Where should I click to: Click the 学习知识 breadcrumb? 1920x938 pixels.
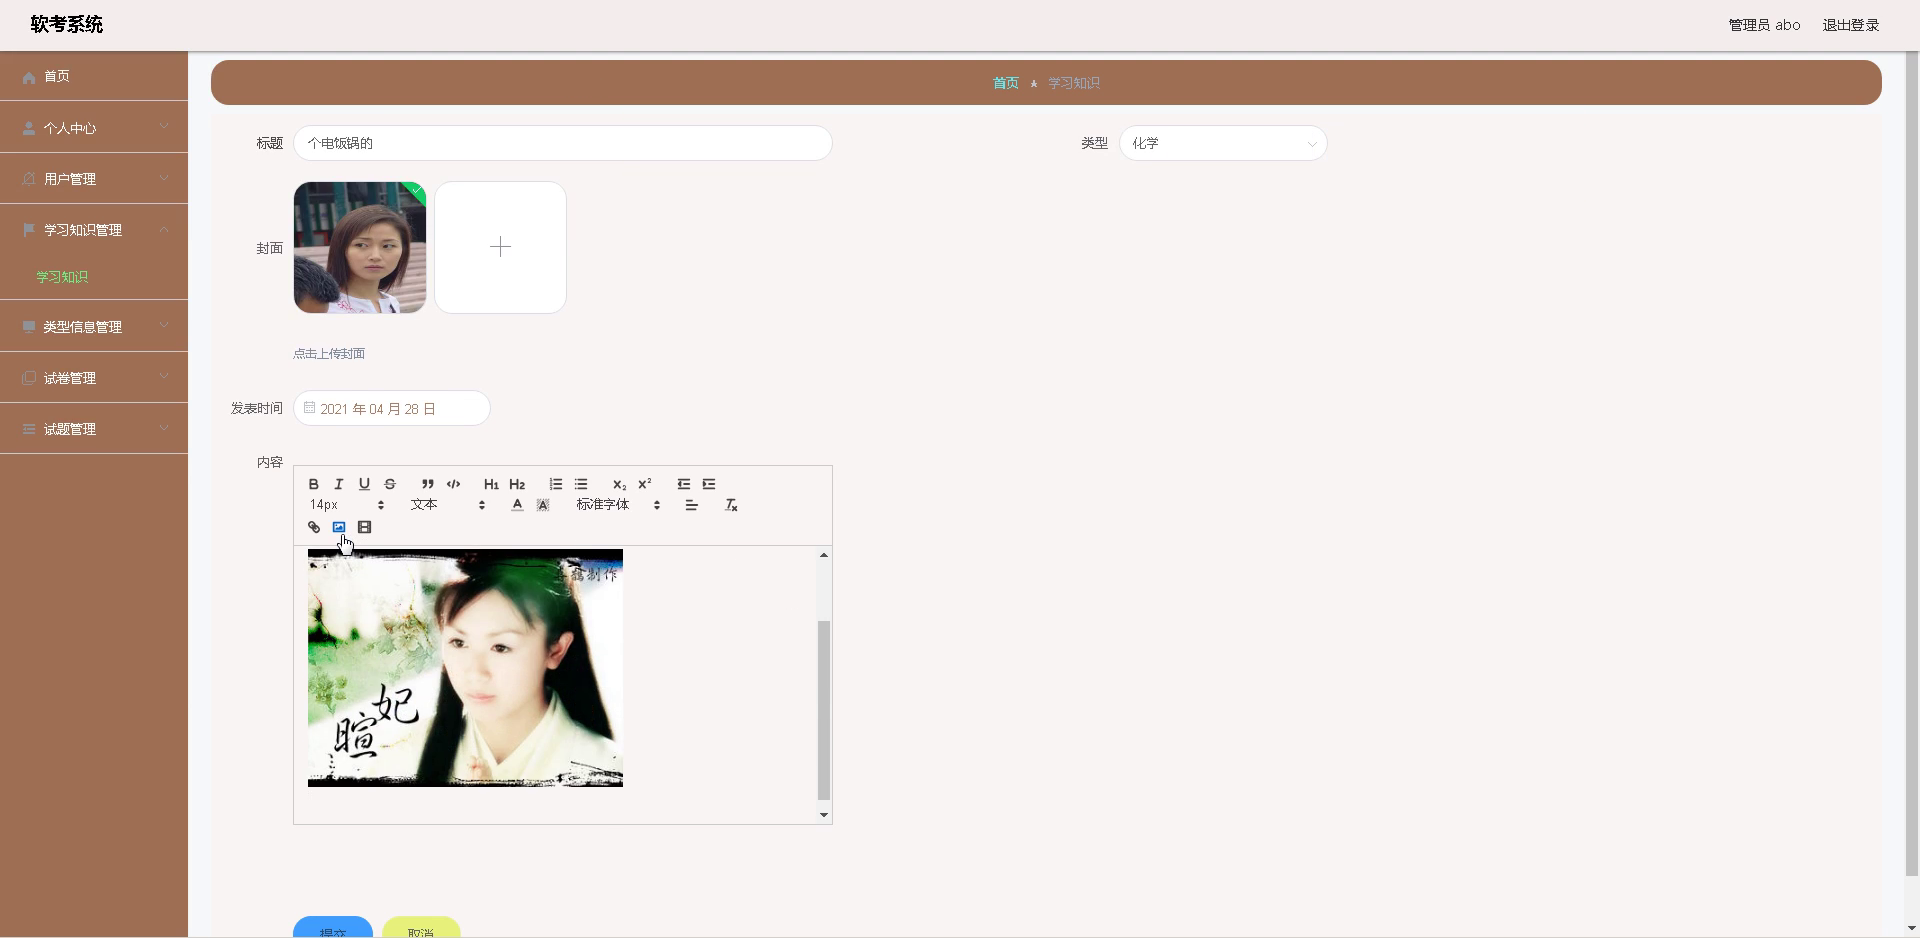click(1074, 83)
